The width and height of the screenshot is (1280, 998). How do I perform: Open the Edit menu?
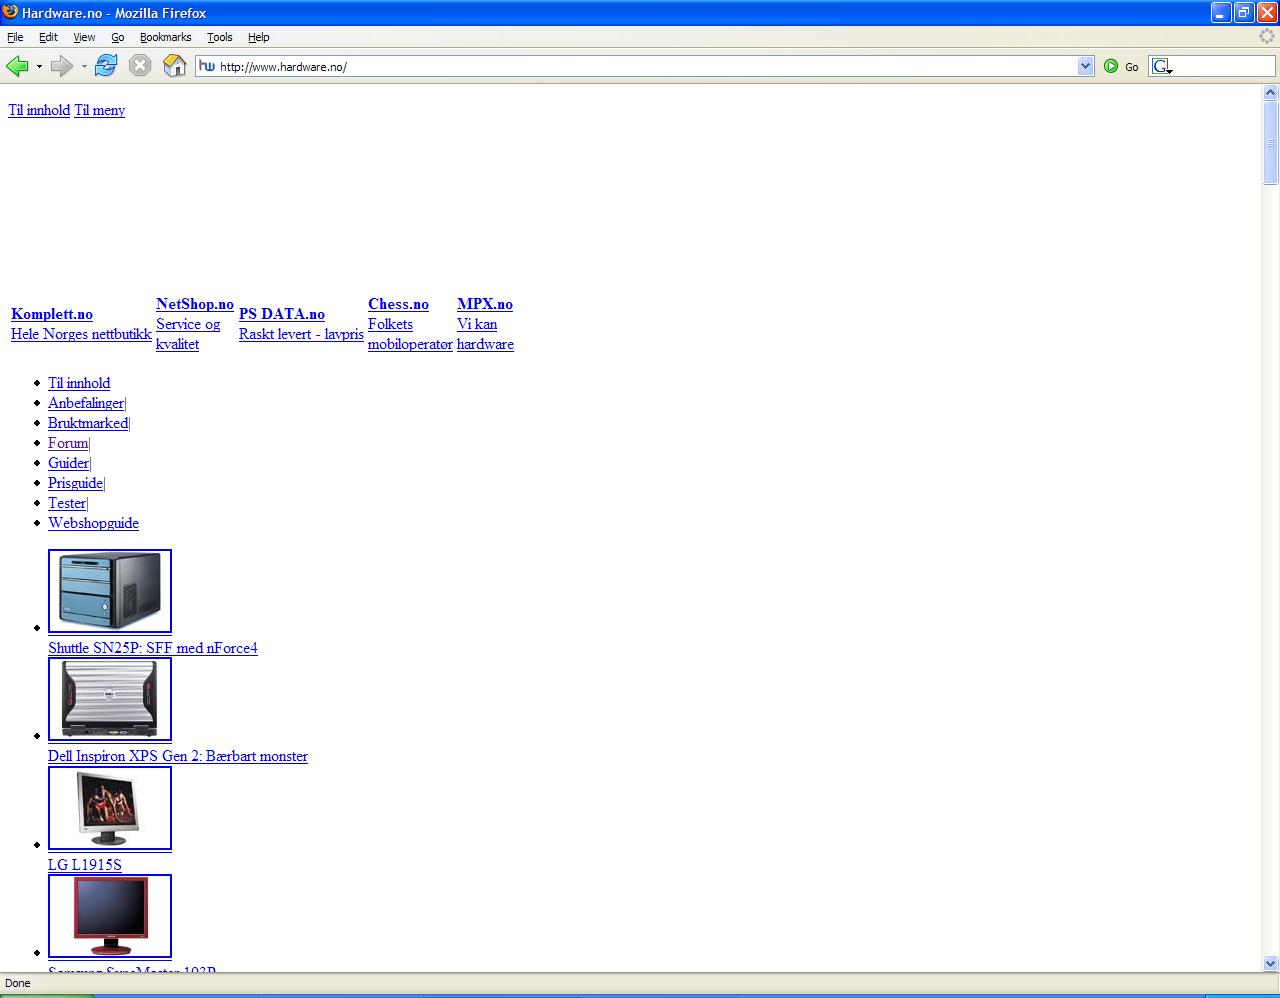pyautogui.click(x=48, y=37)
